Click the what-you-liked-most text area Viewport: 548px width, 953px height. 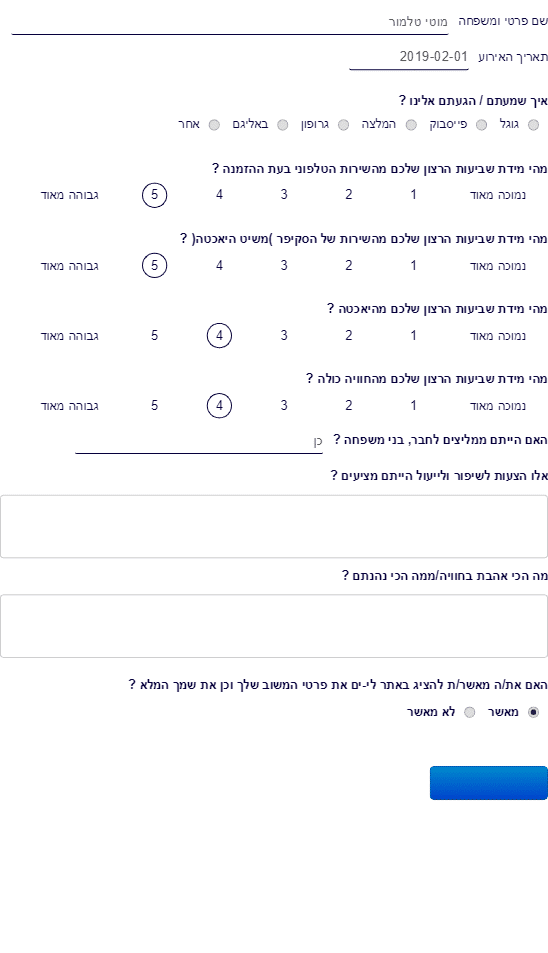[274, 626]
